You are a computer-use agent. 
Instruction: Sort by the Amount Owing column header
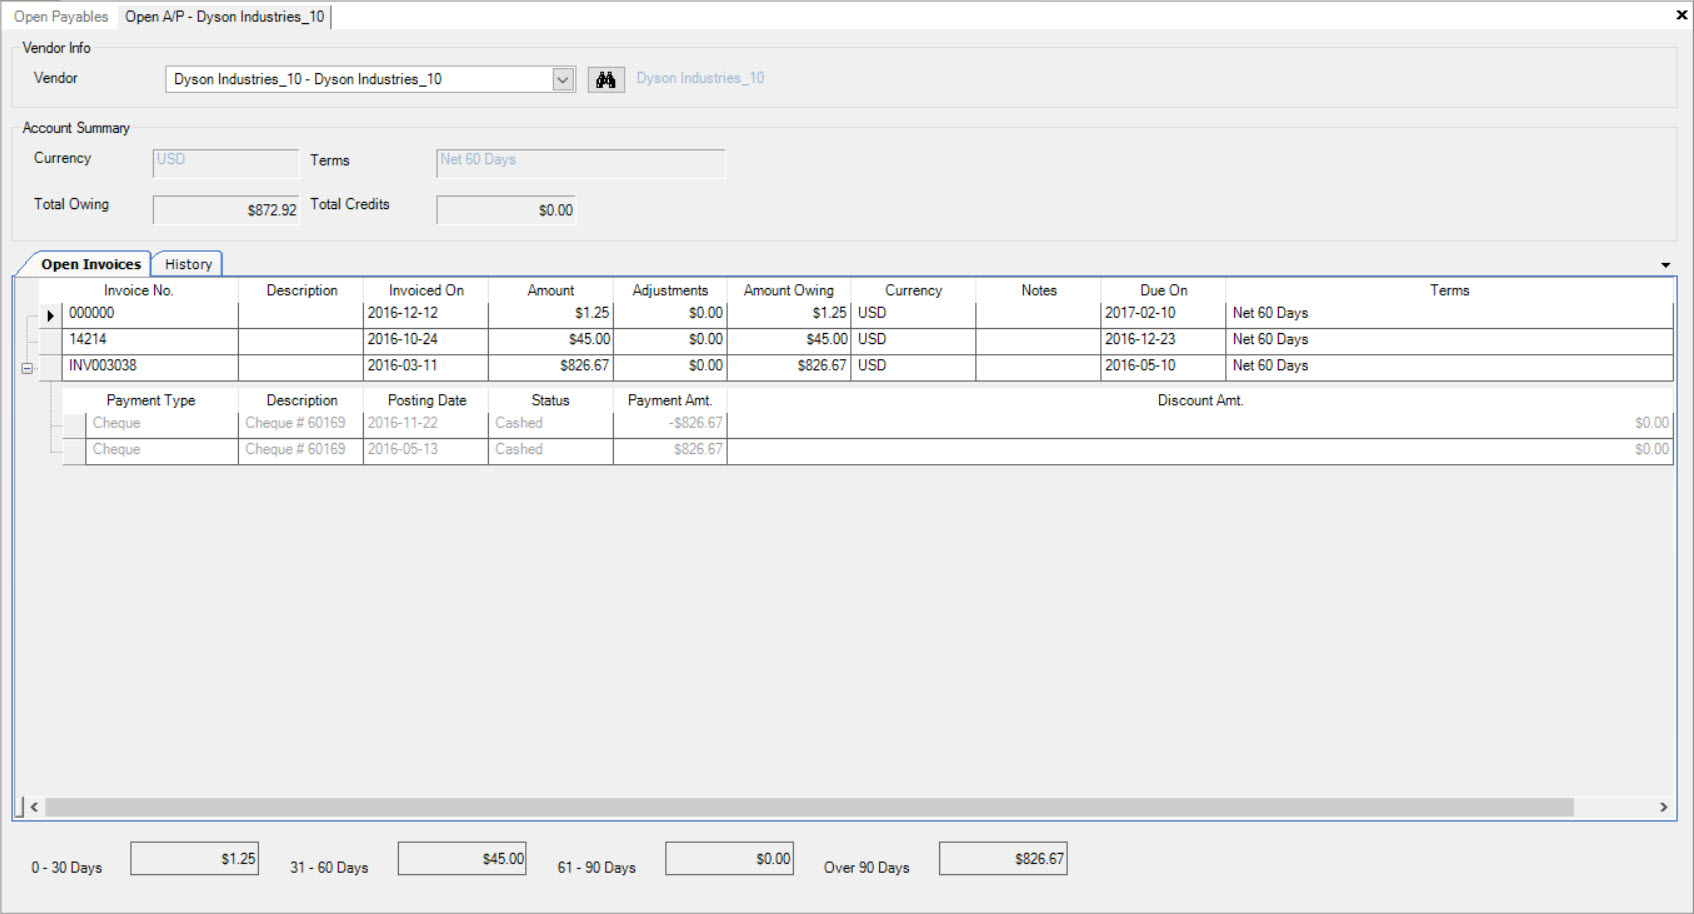(x=789, y=290)
